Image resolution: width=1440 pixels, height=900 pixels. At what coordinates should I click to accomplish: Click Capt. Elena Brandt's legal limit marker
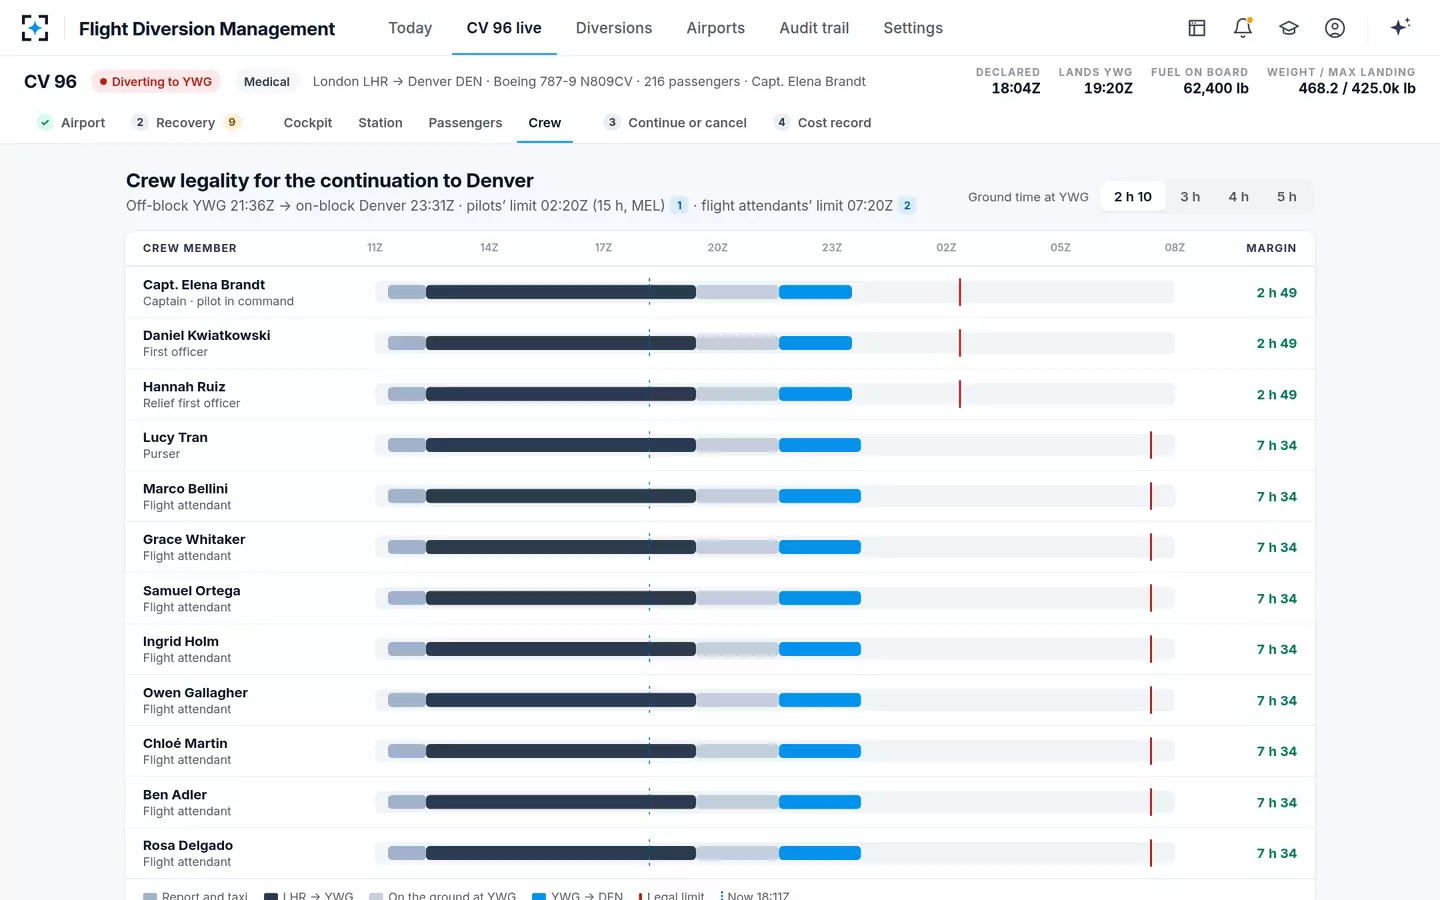[x=960, y=292]
